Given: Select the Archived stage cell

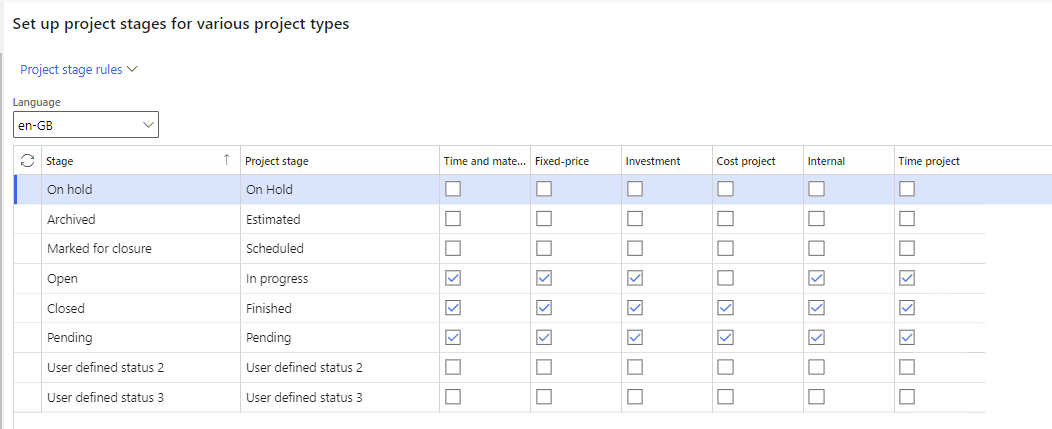Looking at the screenshot, I should 140,219.
